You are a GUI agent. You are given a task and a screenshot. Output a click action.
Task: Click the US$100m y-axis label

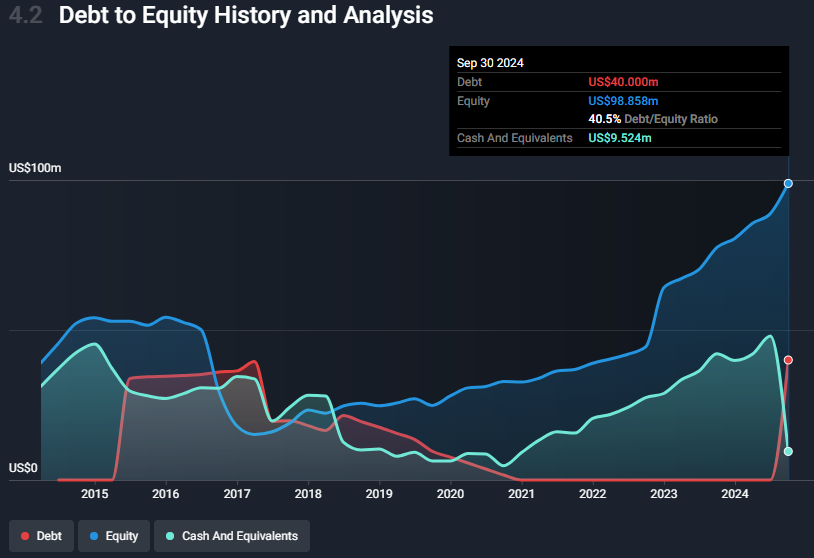pos(35,168)
